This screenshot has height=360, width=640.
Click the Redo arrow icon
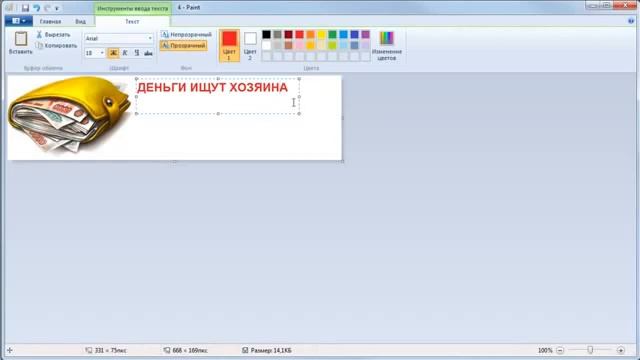click(x=47, y=8)
